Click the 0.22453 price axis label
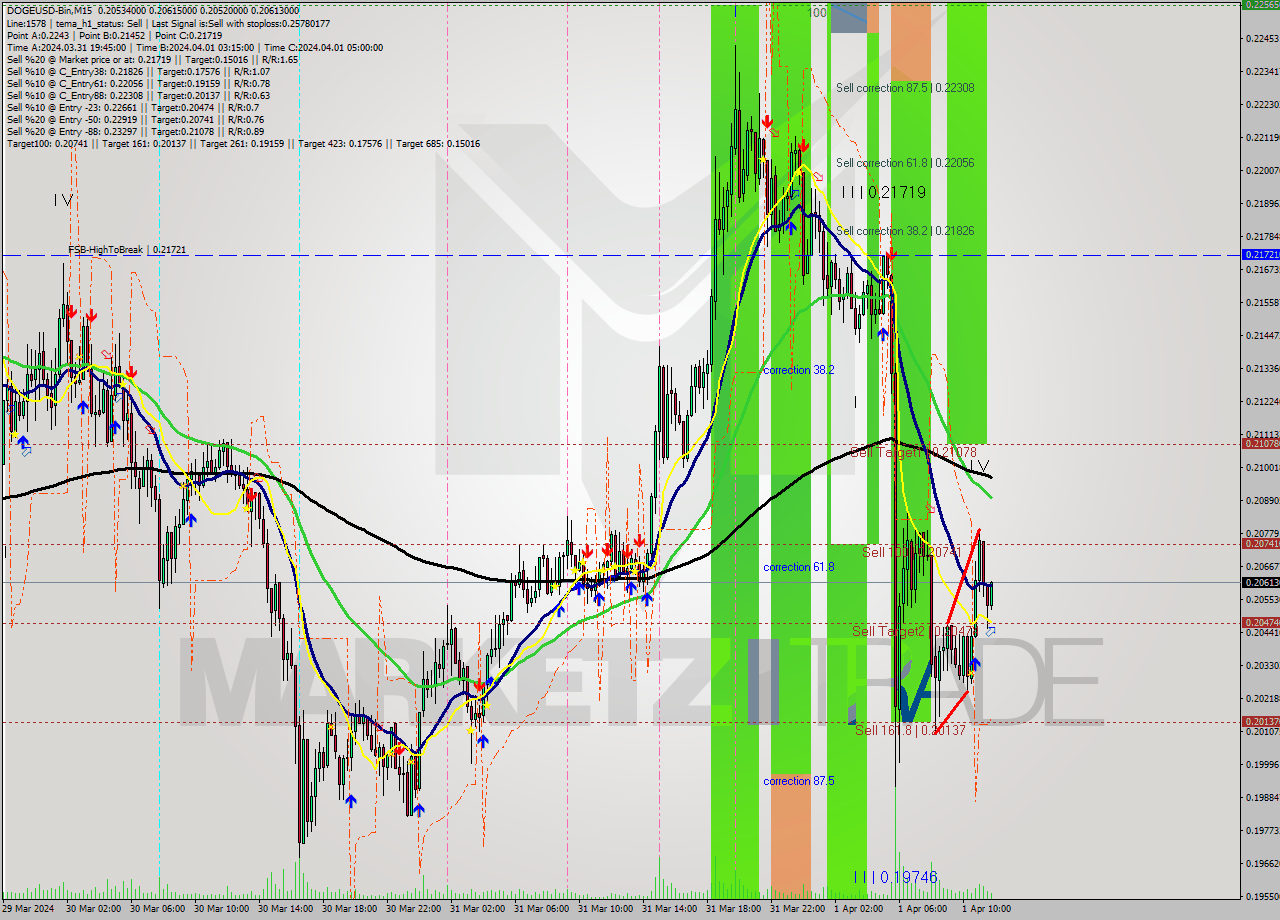 [x=1264, y=38]
